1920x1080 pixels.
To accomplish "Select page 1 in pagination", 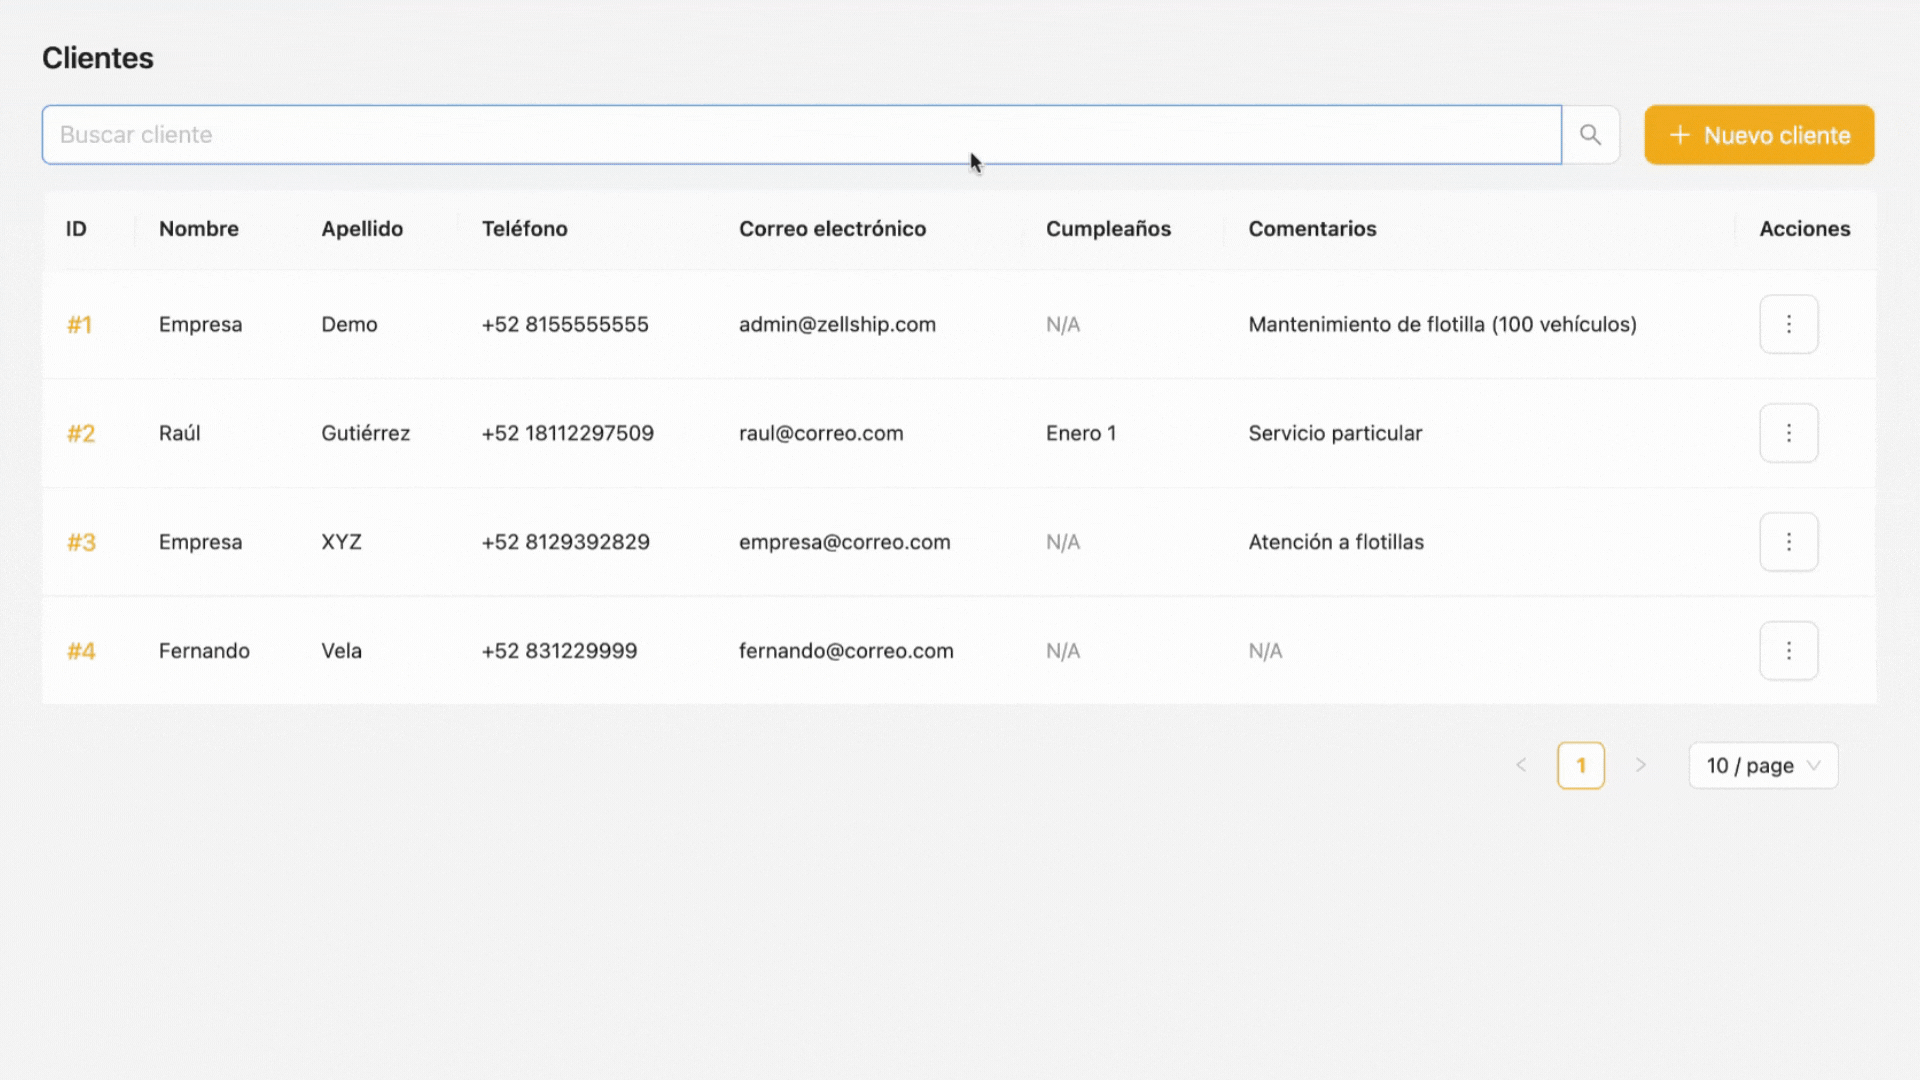I will (1581, 765).
